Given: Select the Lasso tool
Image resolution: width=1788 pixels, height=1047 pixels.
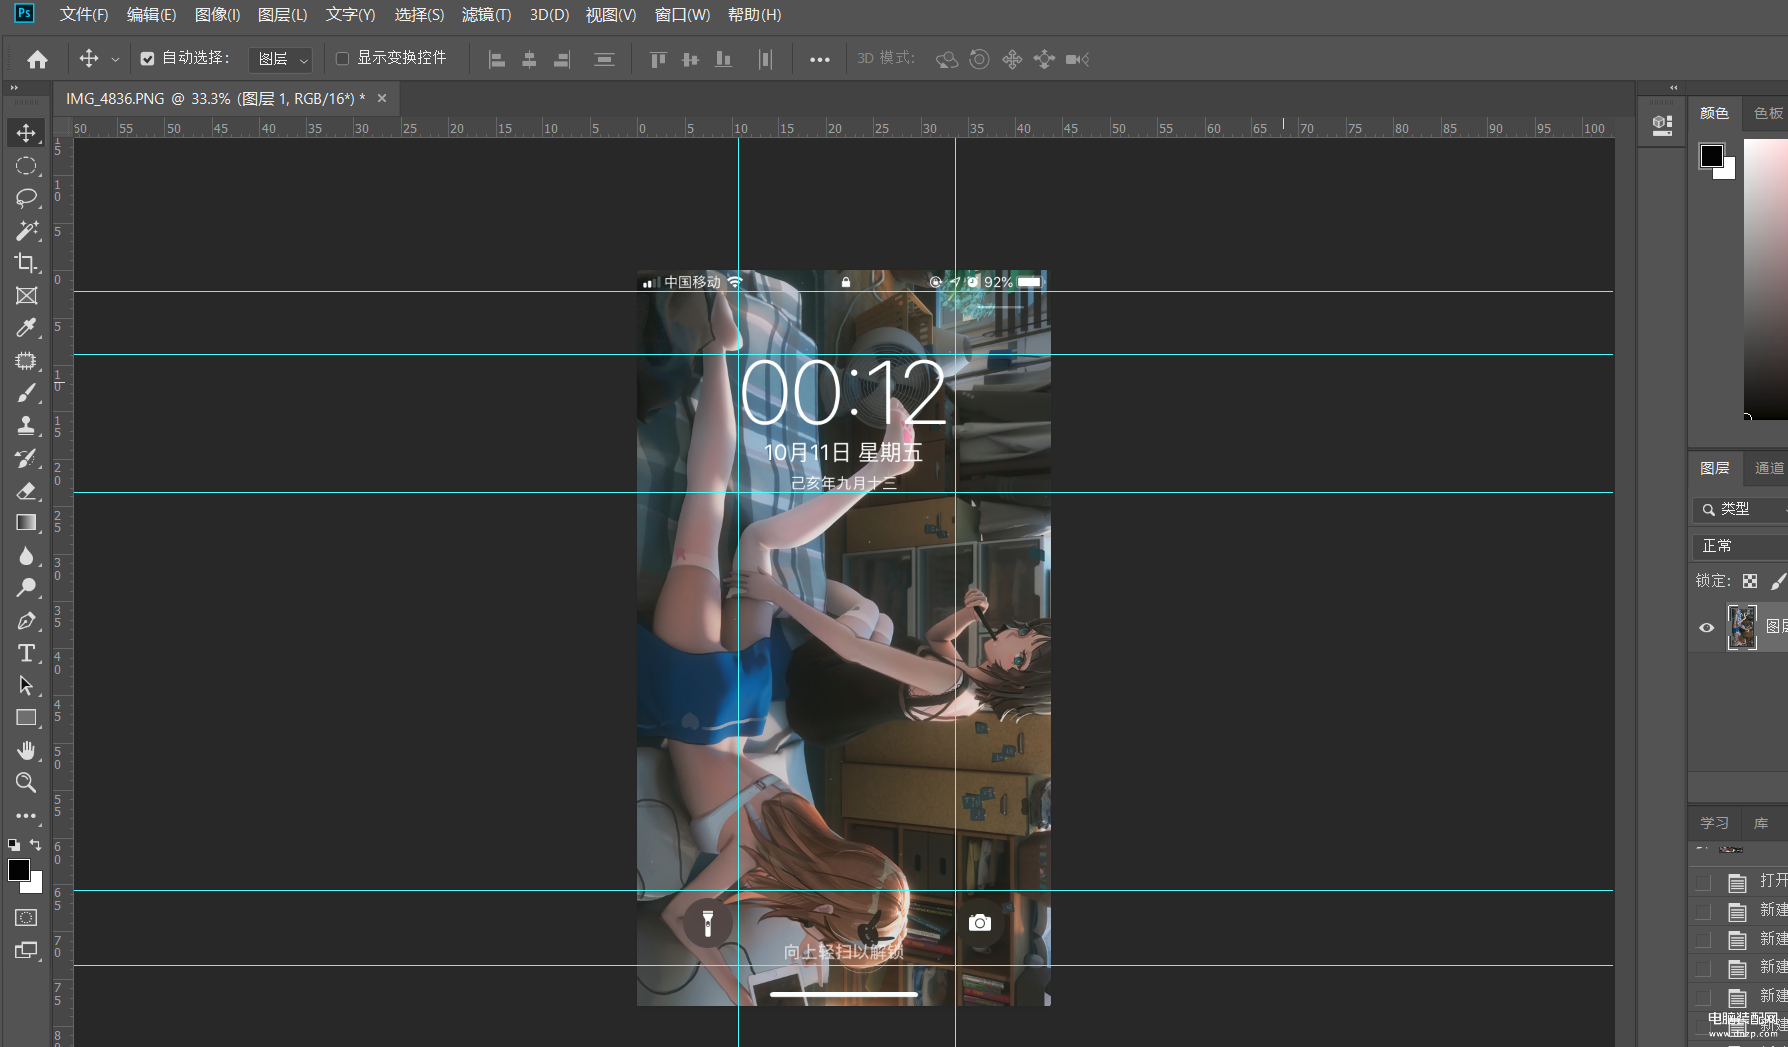Looking at the screenshot, I should (x=26, y=198).
